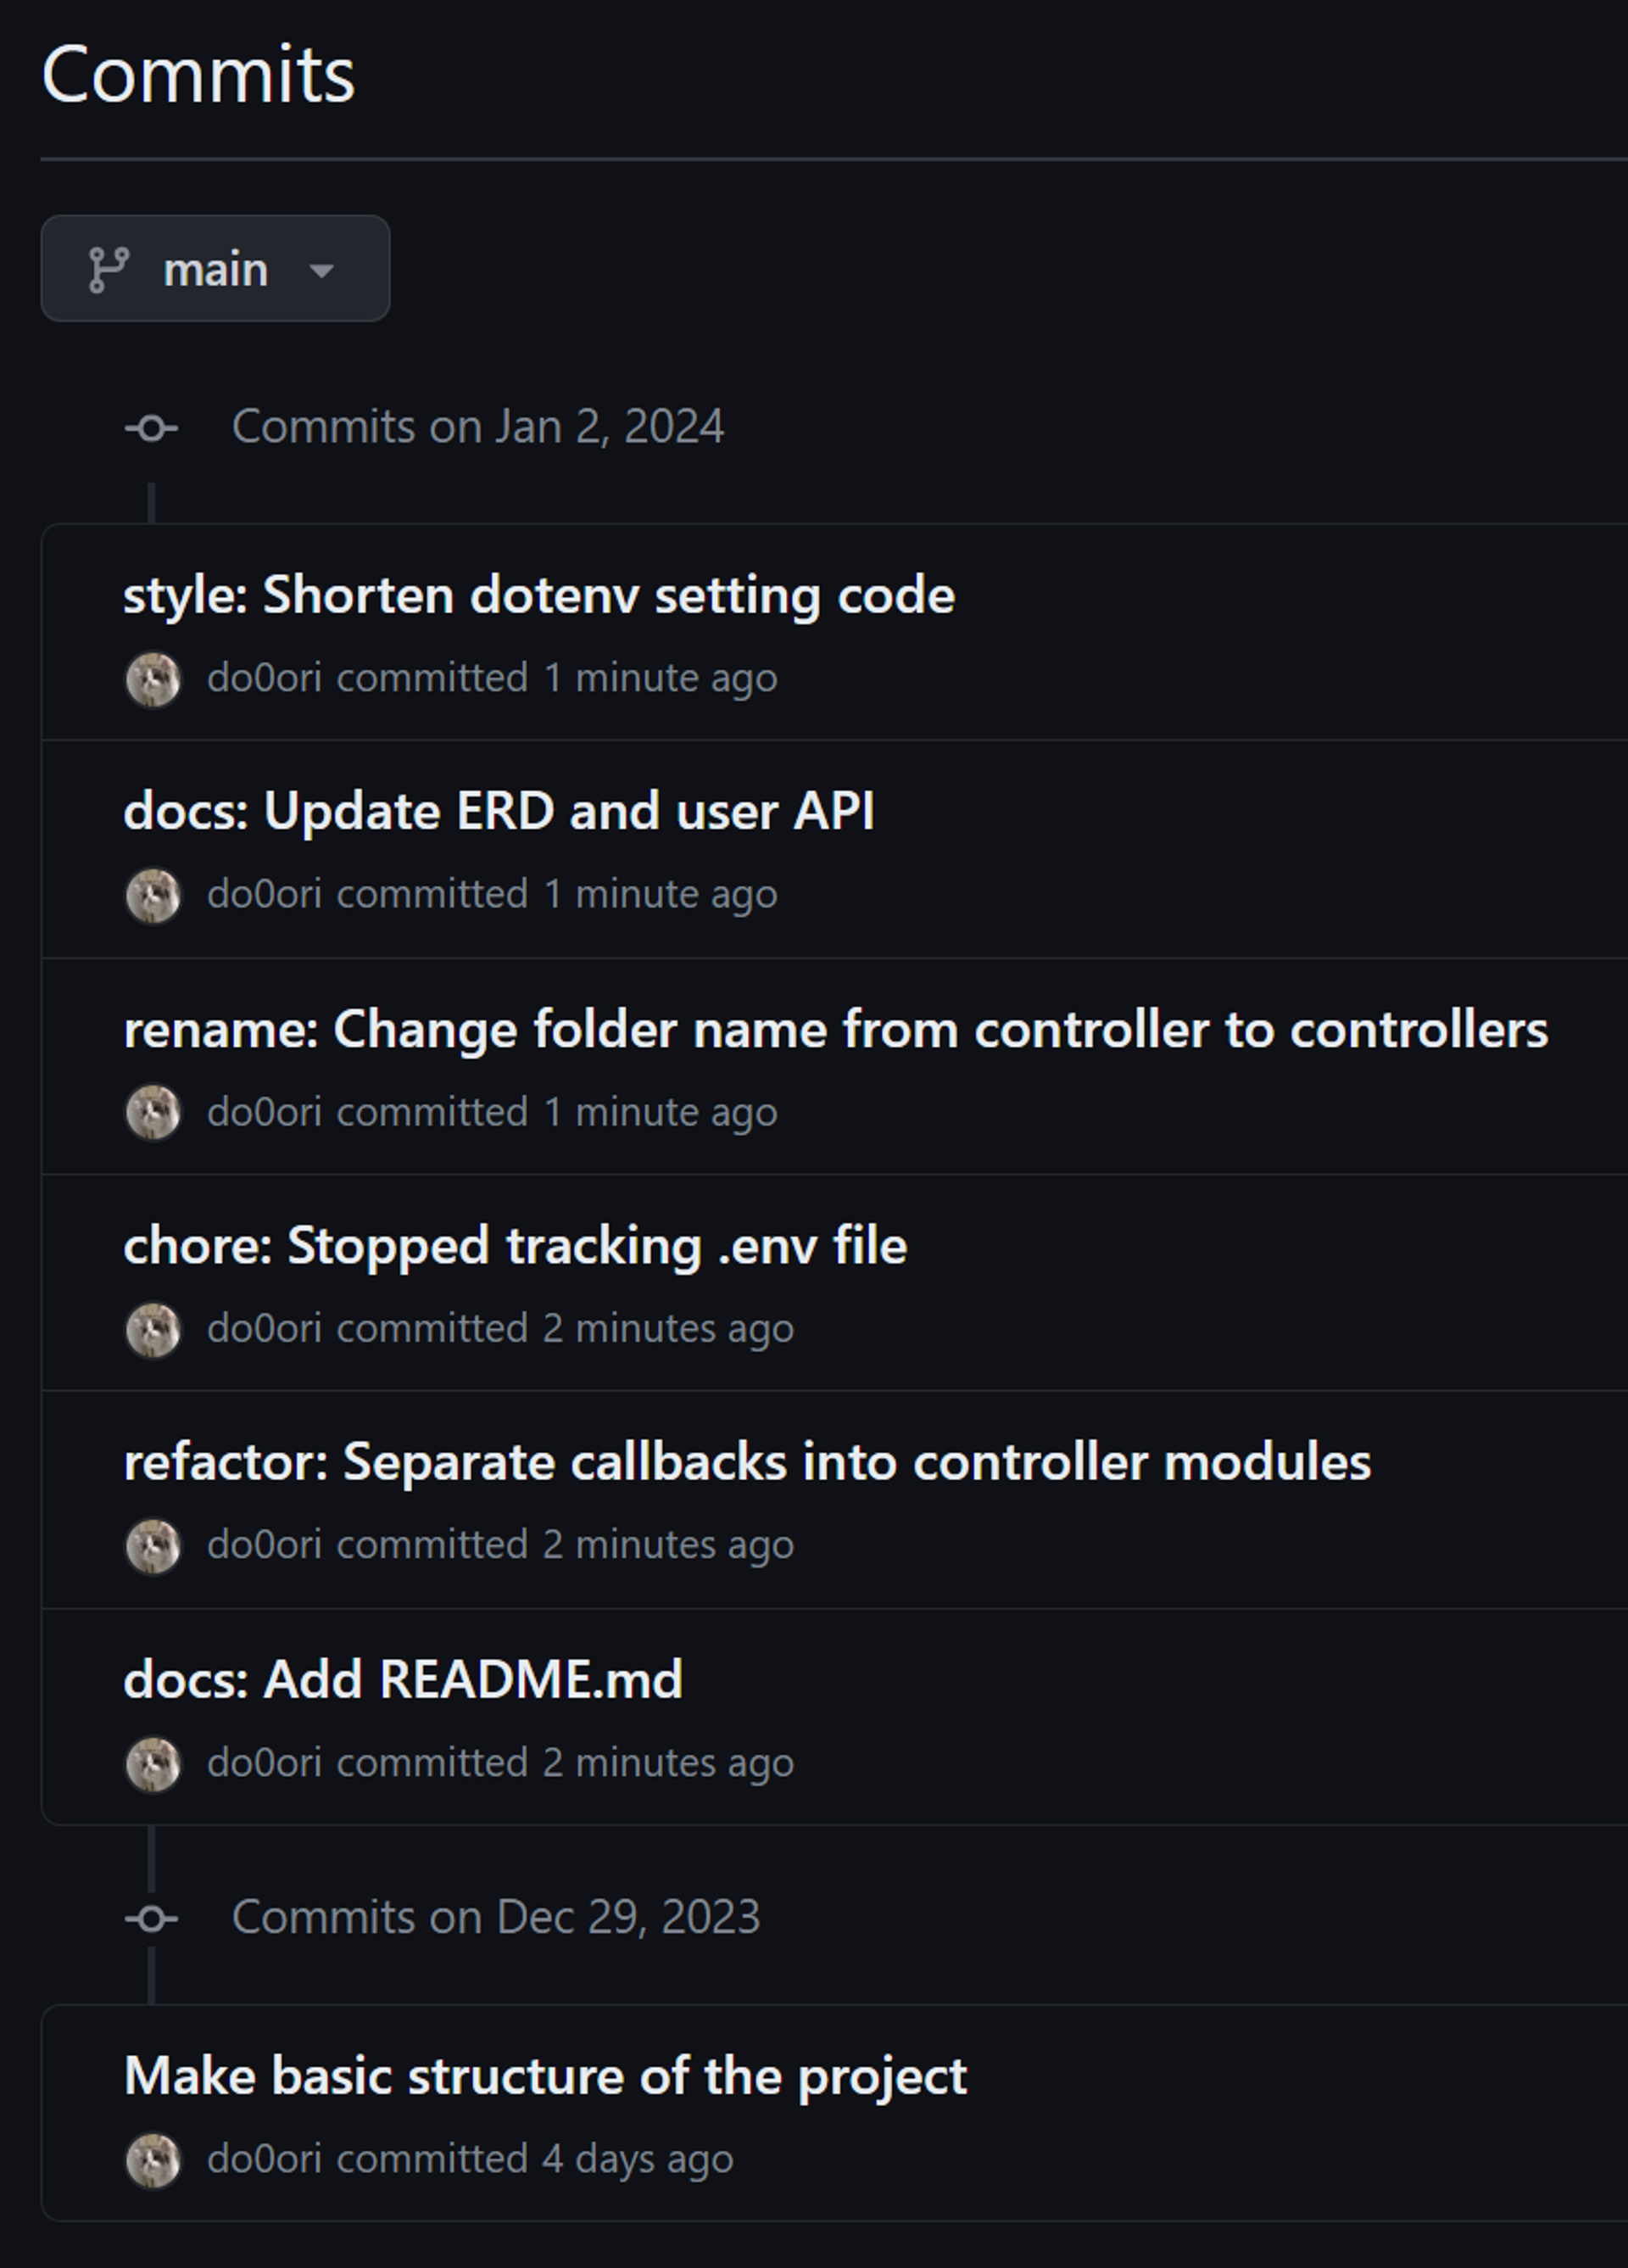
Task: Click avatar on Update ERD commit
Action: click(153, 895)
